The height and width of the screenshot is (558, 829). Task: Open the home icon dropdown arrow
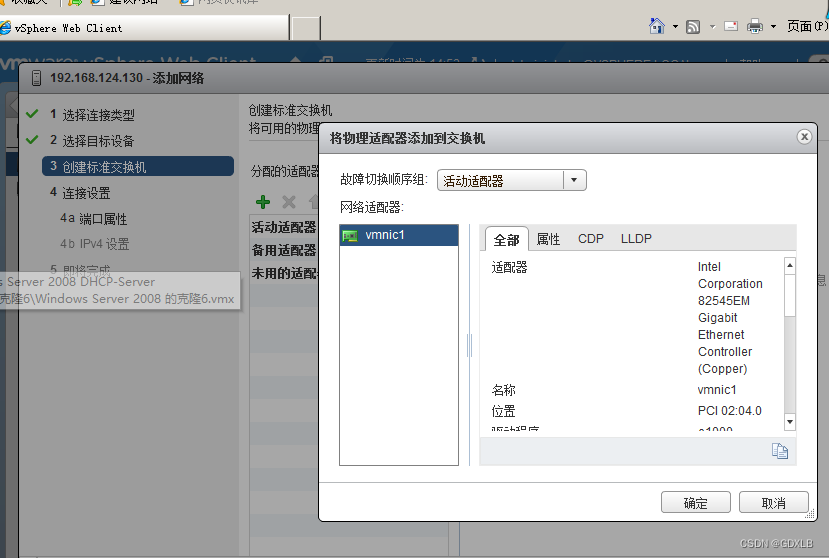click(x=675, y=26)
